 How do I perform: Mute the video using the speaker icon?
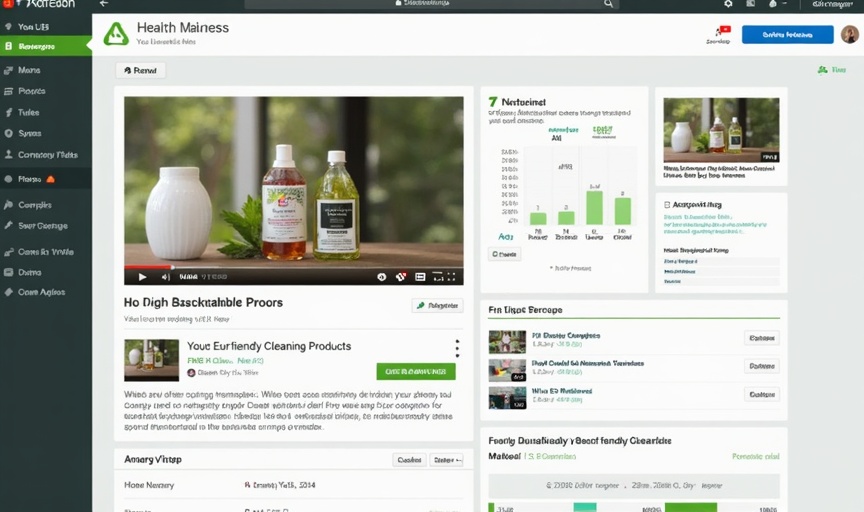pyautogui.click(x=165, y=277)
